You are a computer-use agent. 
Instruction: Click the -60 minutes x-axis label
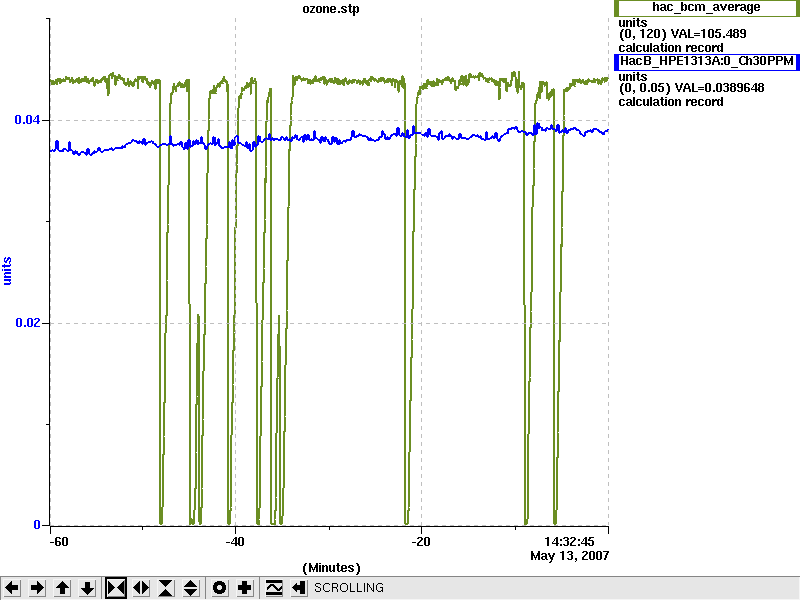tap(59, 542)
